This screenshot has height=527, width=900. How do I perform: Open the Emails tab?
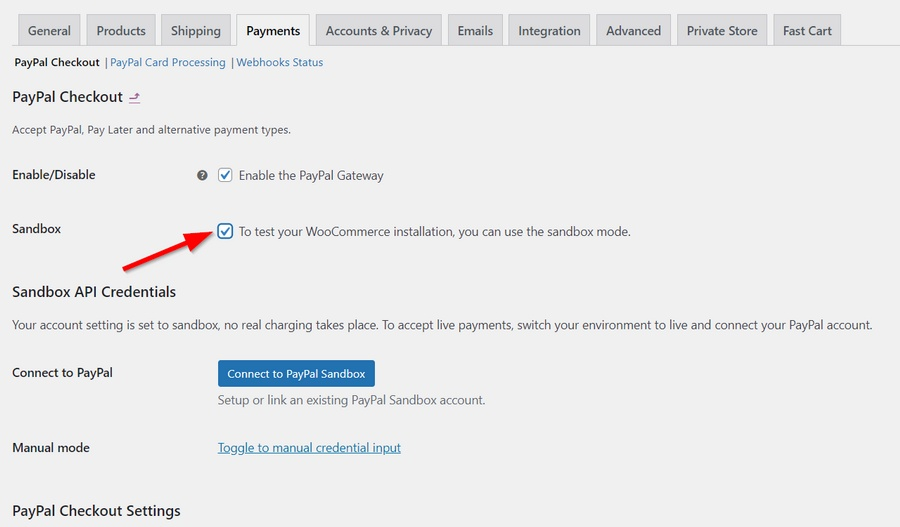(475, 30)
